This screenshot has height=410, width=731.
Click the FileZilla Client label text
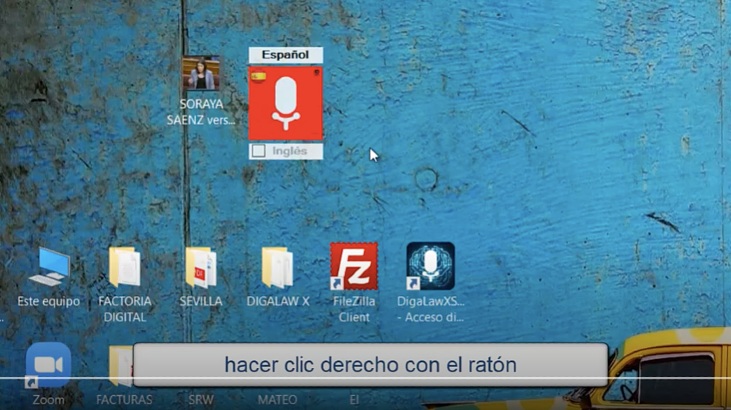354,309
